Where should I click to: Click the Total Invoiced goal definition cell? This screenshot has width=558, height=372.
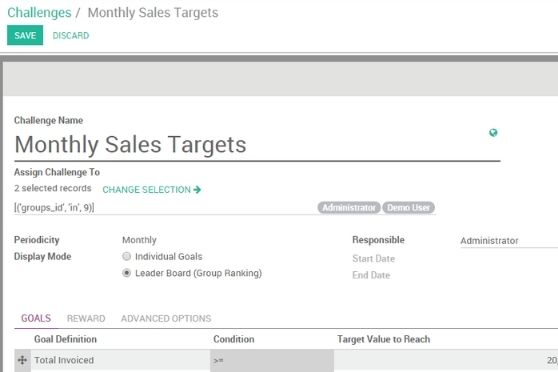click(120, 360)
